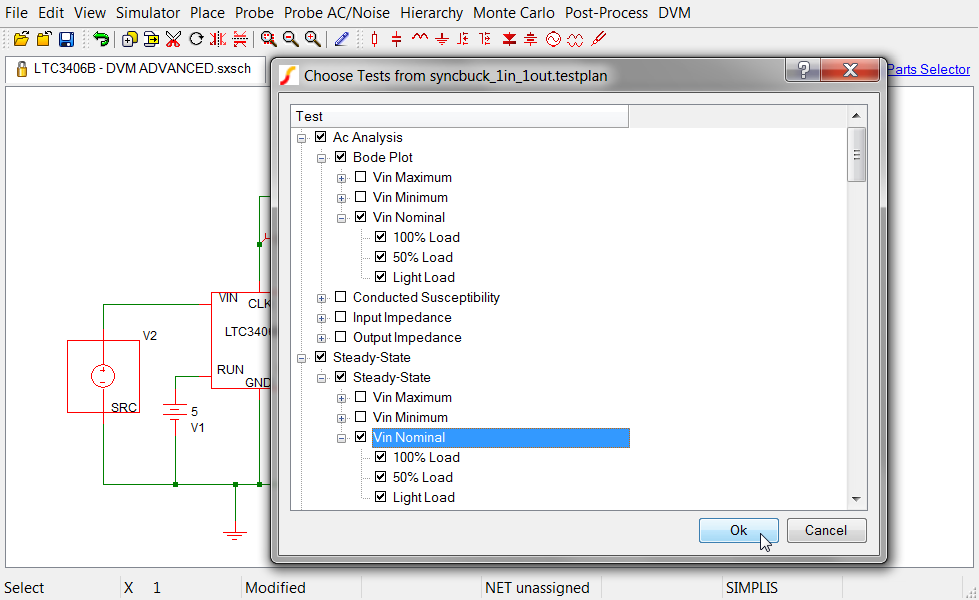The height and width of the screenshot is (600, 979).
Task: Click the green Undo arrow icon
Action: tap(101, 39)
